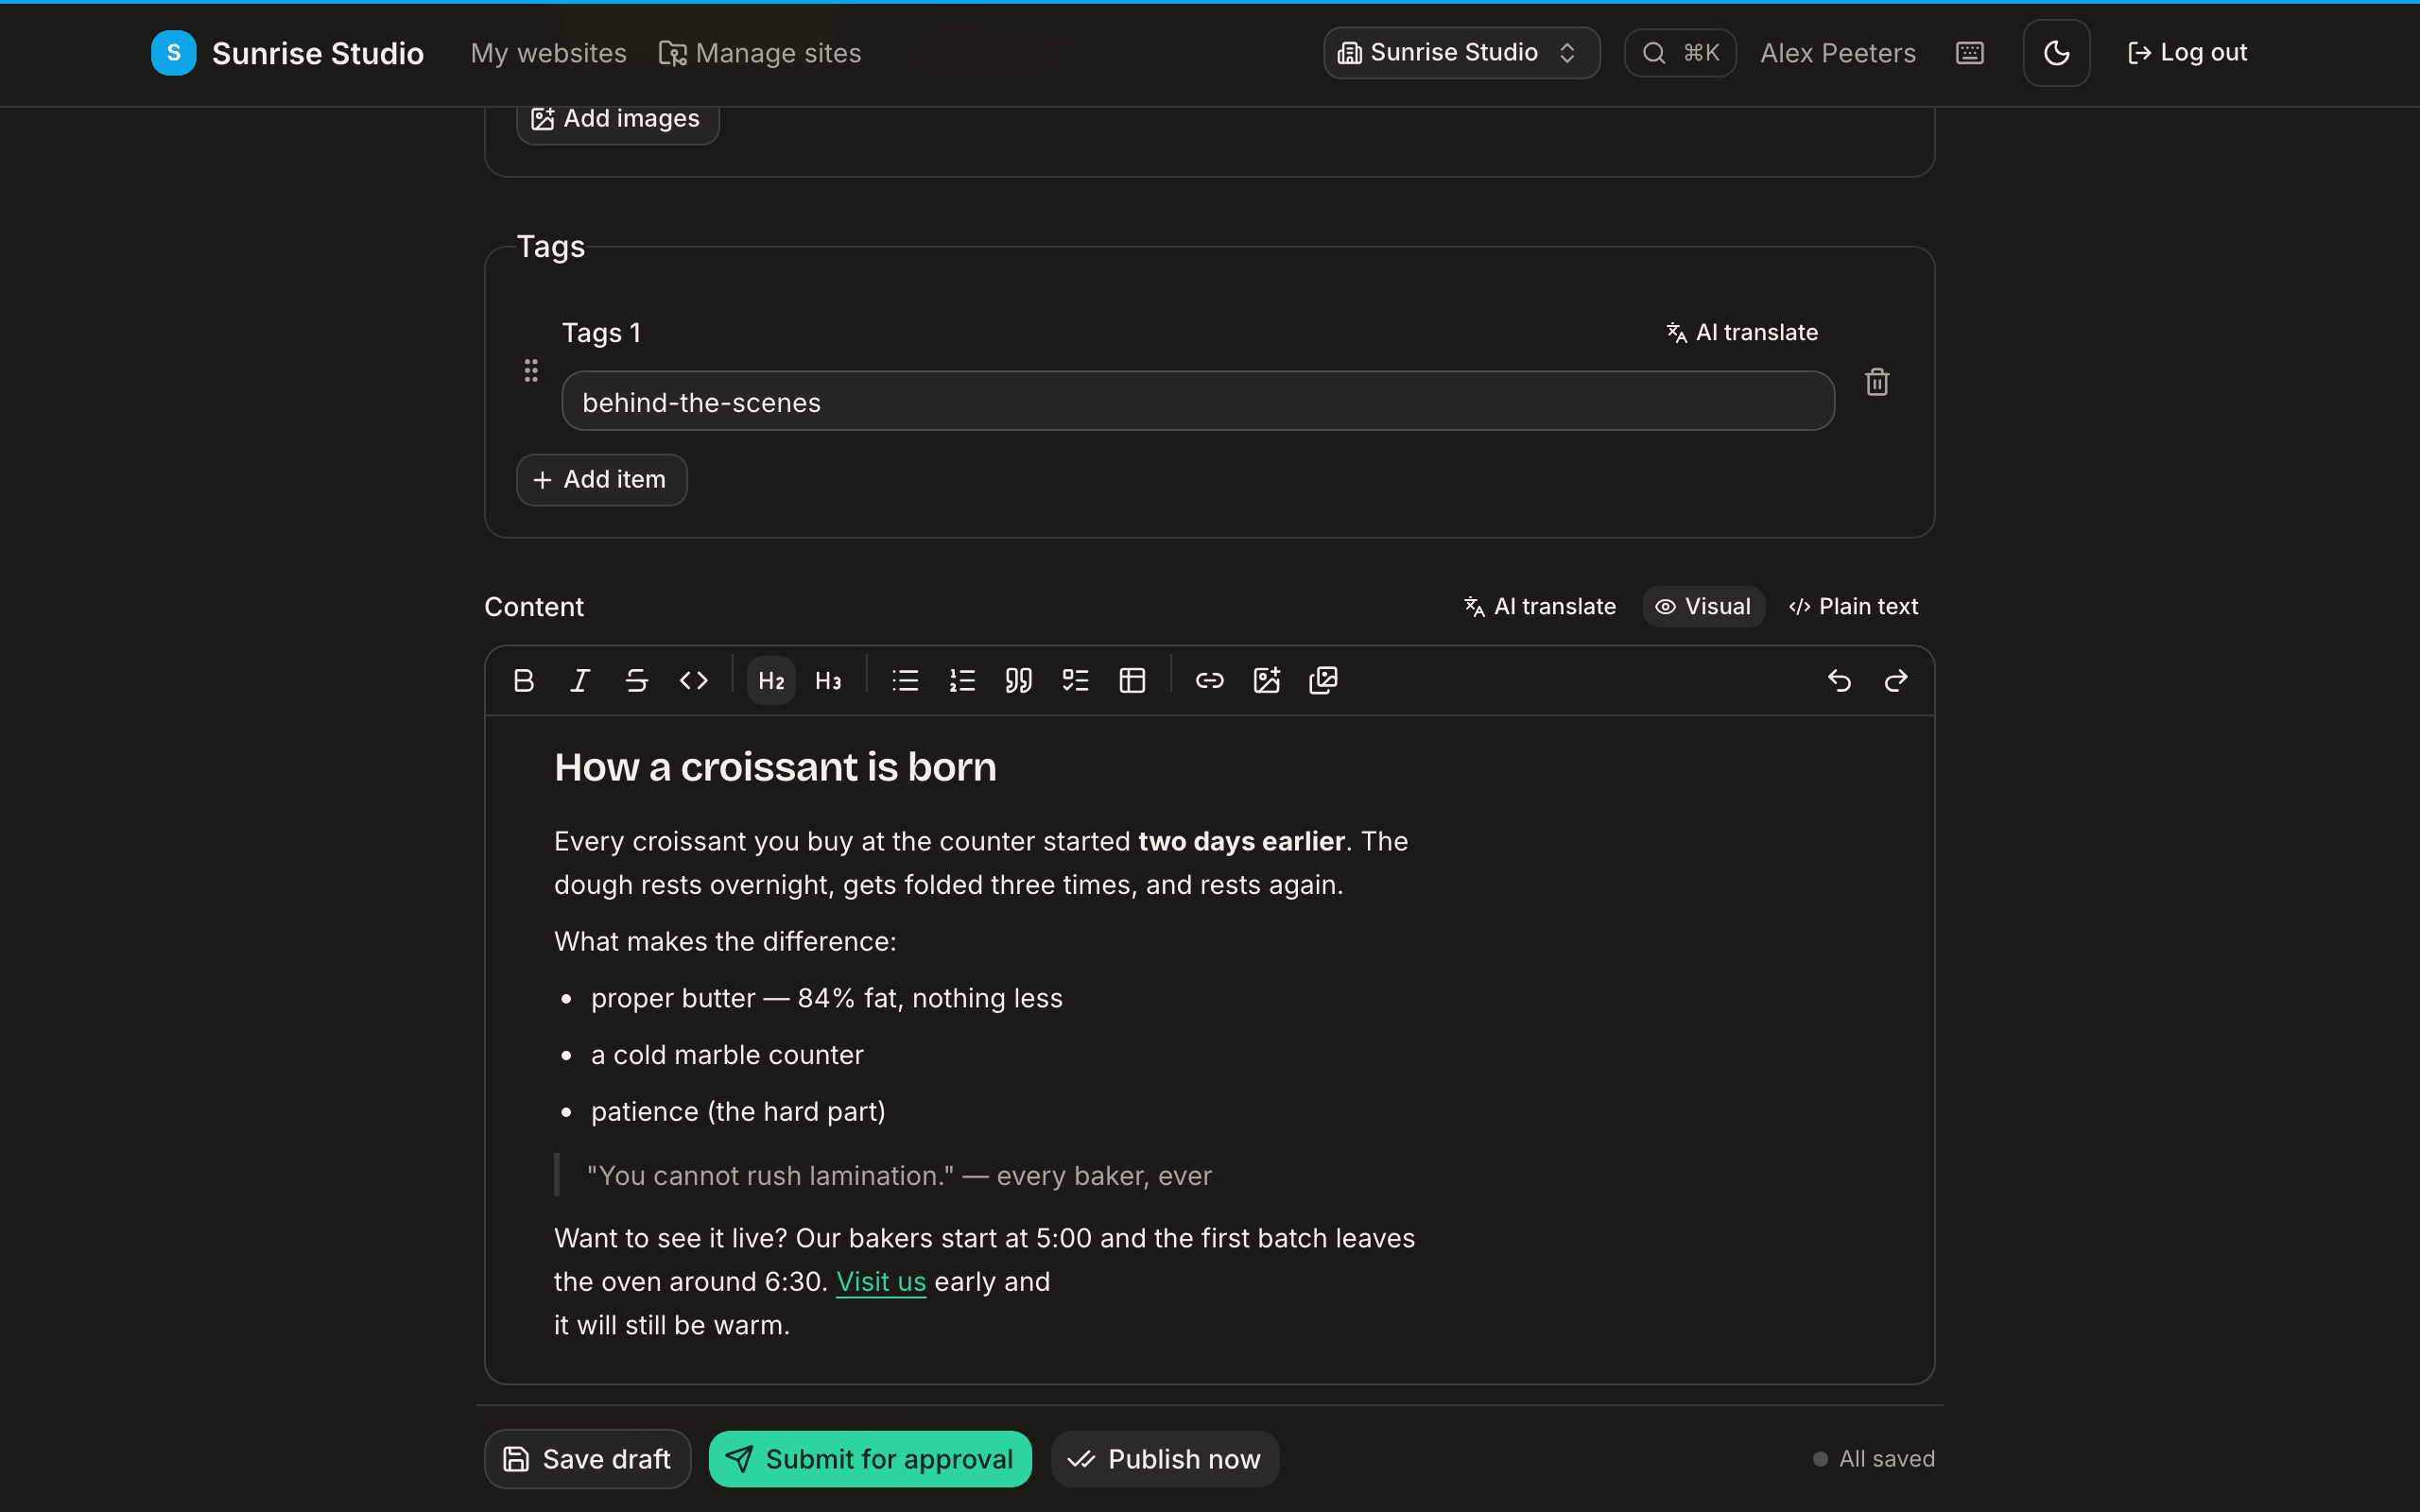Image resolution: width=2420 pixels, height=1512 pixels.
Task: Open the media gallery picker
Action: [1323, 681]
